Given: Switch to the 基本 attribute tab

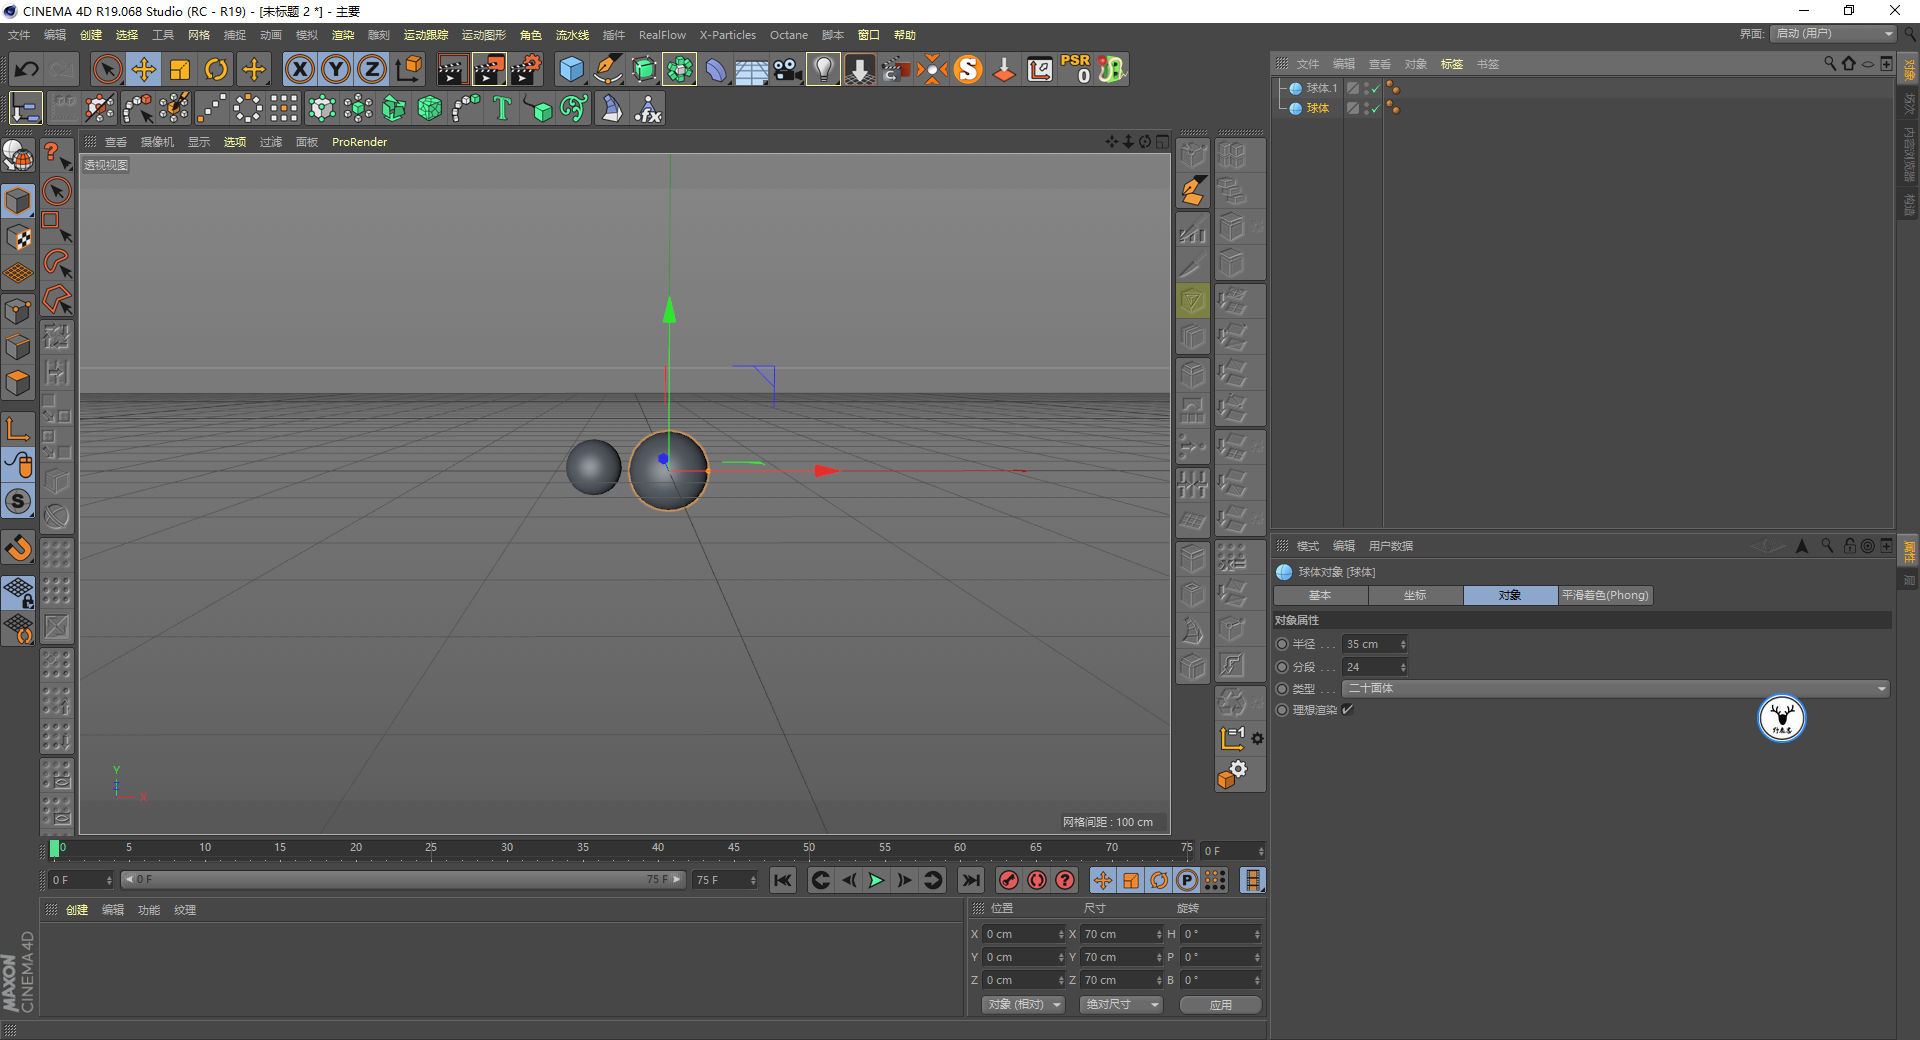Looking at the screenshot, I should 1320,595.
